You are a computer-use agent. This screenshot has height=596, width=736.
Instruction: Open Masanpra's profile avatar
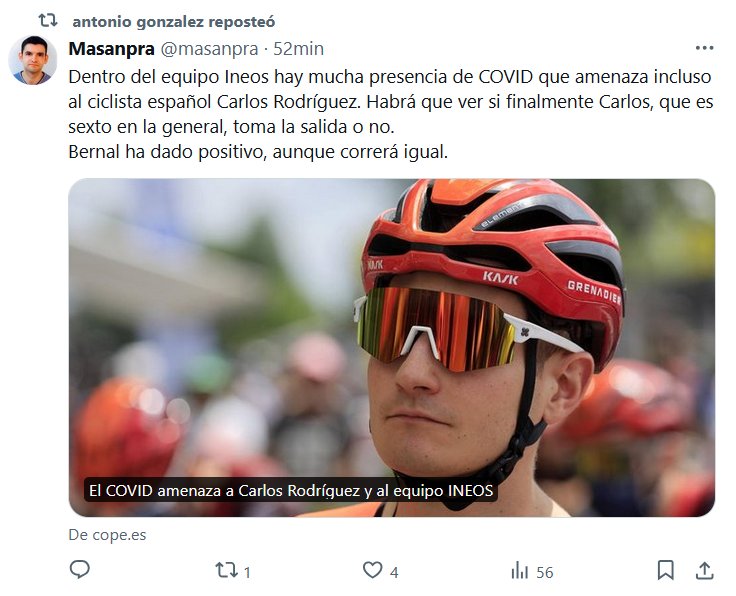[33, 60]
